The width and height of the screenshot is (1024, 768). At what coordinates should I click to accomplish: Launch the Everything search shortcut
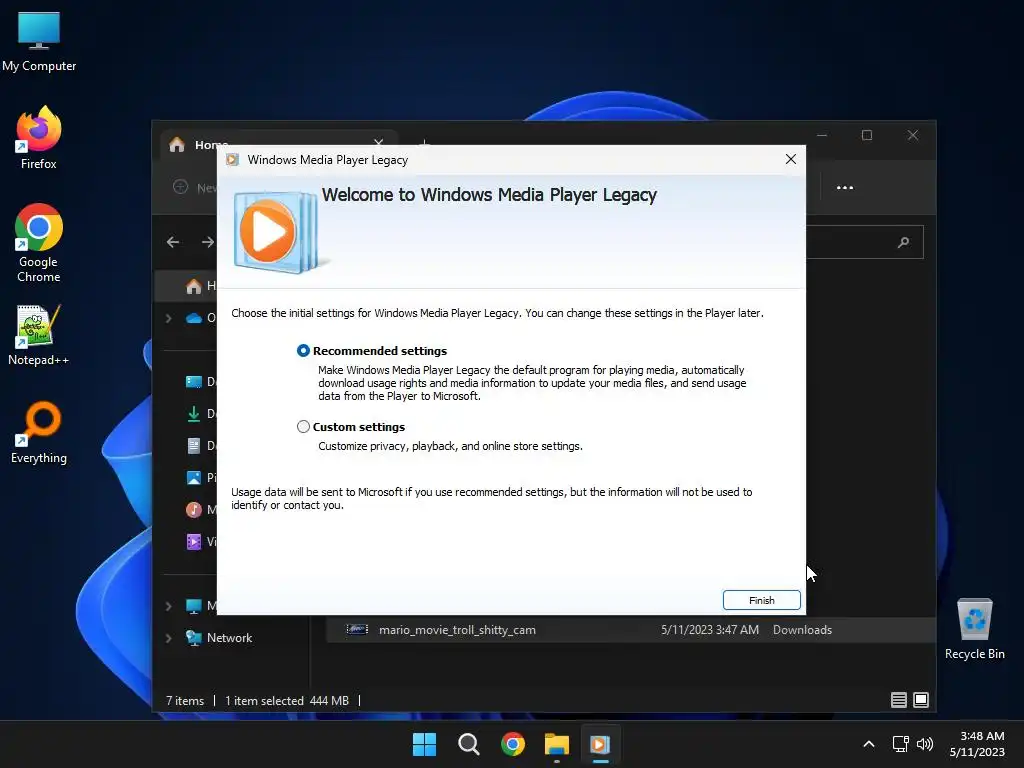tap(39, 432)
